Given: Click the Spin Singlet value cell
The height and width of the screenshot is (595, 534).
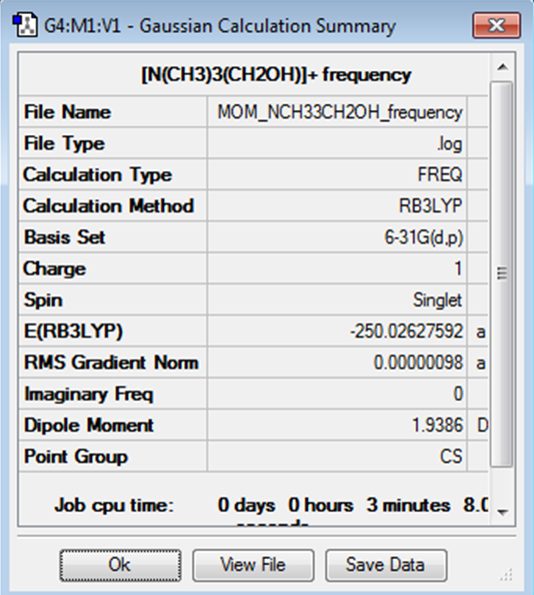Looking at the screenshot, I should pos(337,300).
